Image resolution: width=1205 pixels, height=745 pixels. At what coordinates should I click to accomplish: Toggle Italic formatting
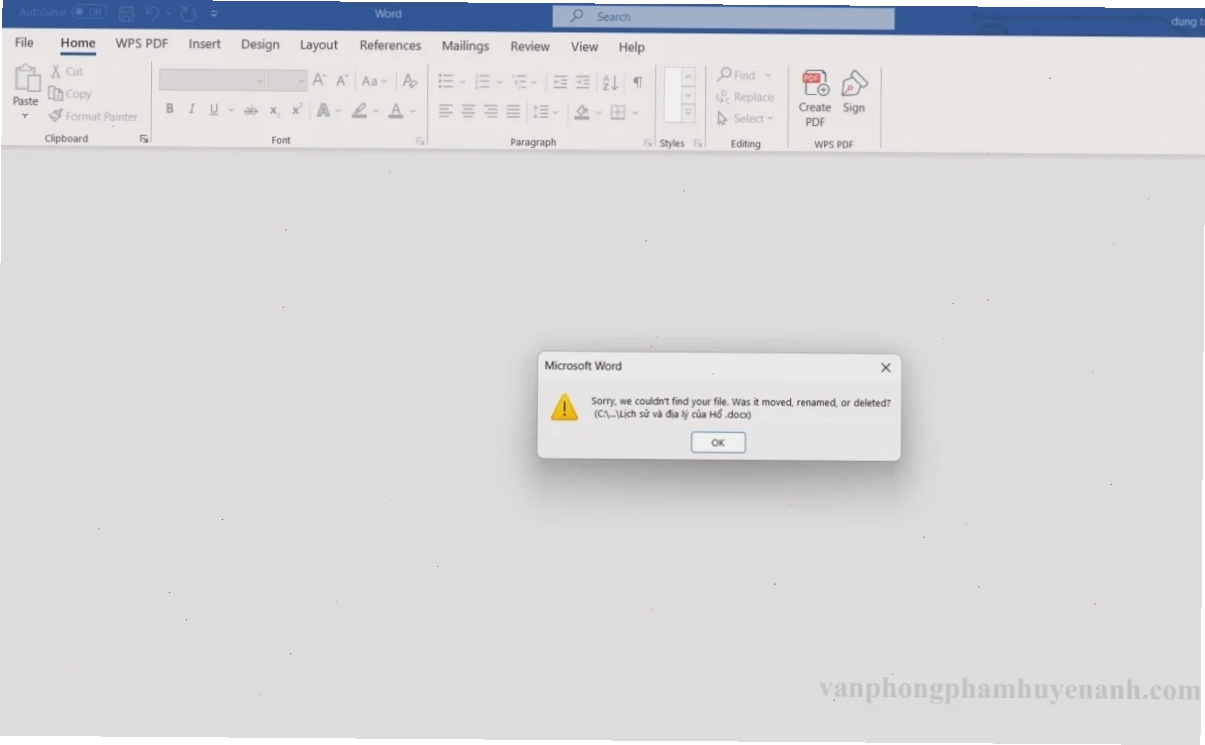[x=191, y=110]
